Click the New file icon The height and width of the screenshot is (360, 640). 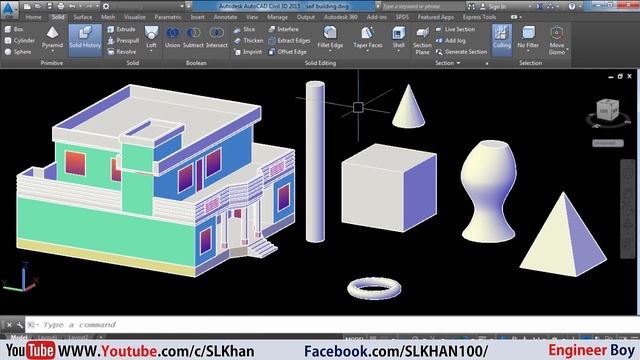click(27, 6)
